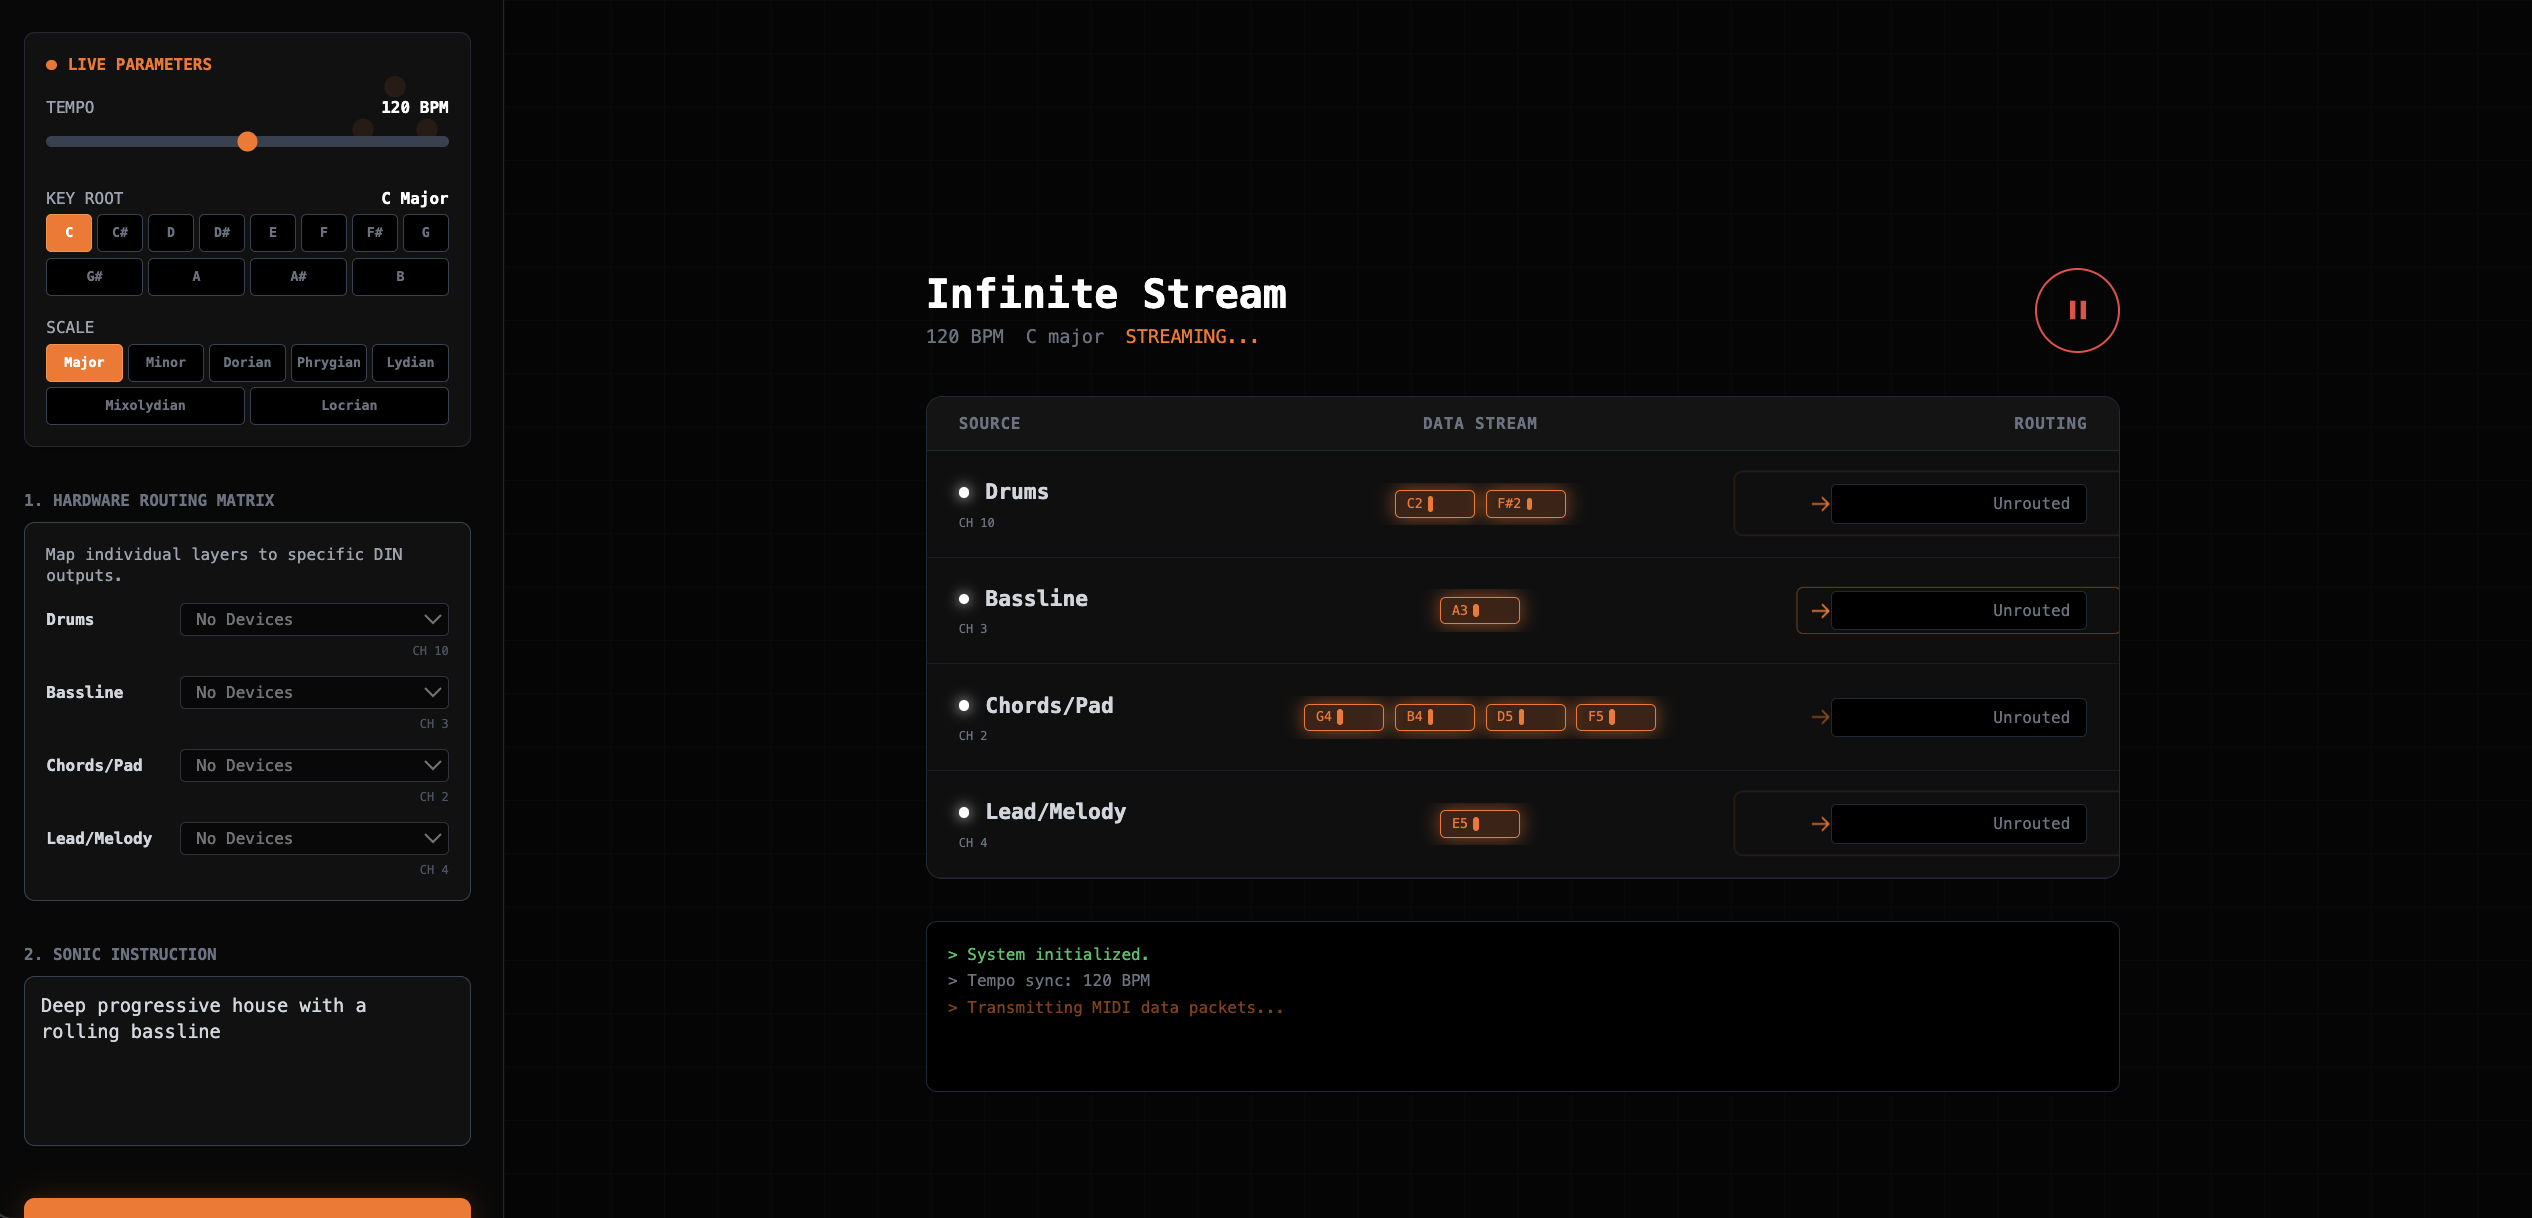Screen dimensions: 2532x1218
Task: Select the Locrian scale option
Action: [x=349, y=405]
